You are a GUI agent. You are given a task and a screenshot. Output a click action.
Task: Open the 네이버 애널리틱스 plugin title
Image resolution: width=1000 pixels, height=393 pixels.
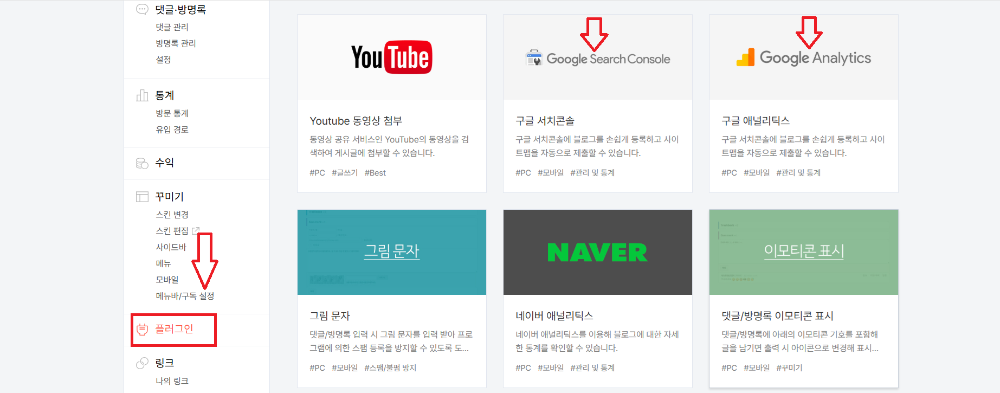pyautogui.click(x=554, y=316)
